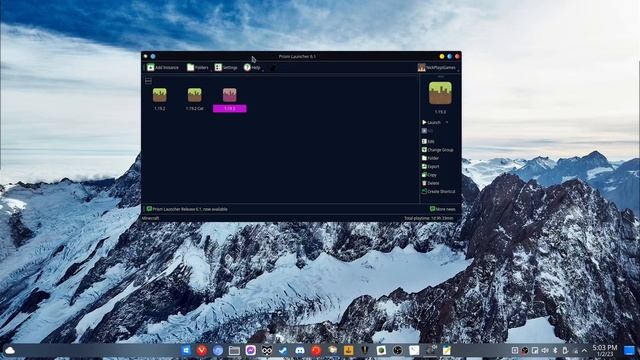Collapse the instance group expander
The image size is (640, 360).
pos(148,81)
